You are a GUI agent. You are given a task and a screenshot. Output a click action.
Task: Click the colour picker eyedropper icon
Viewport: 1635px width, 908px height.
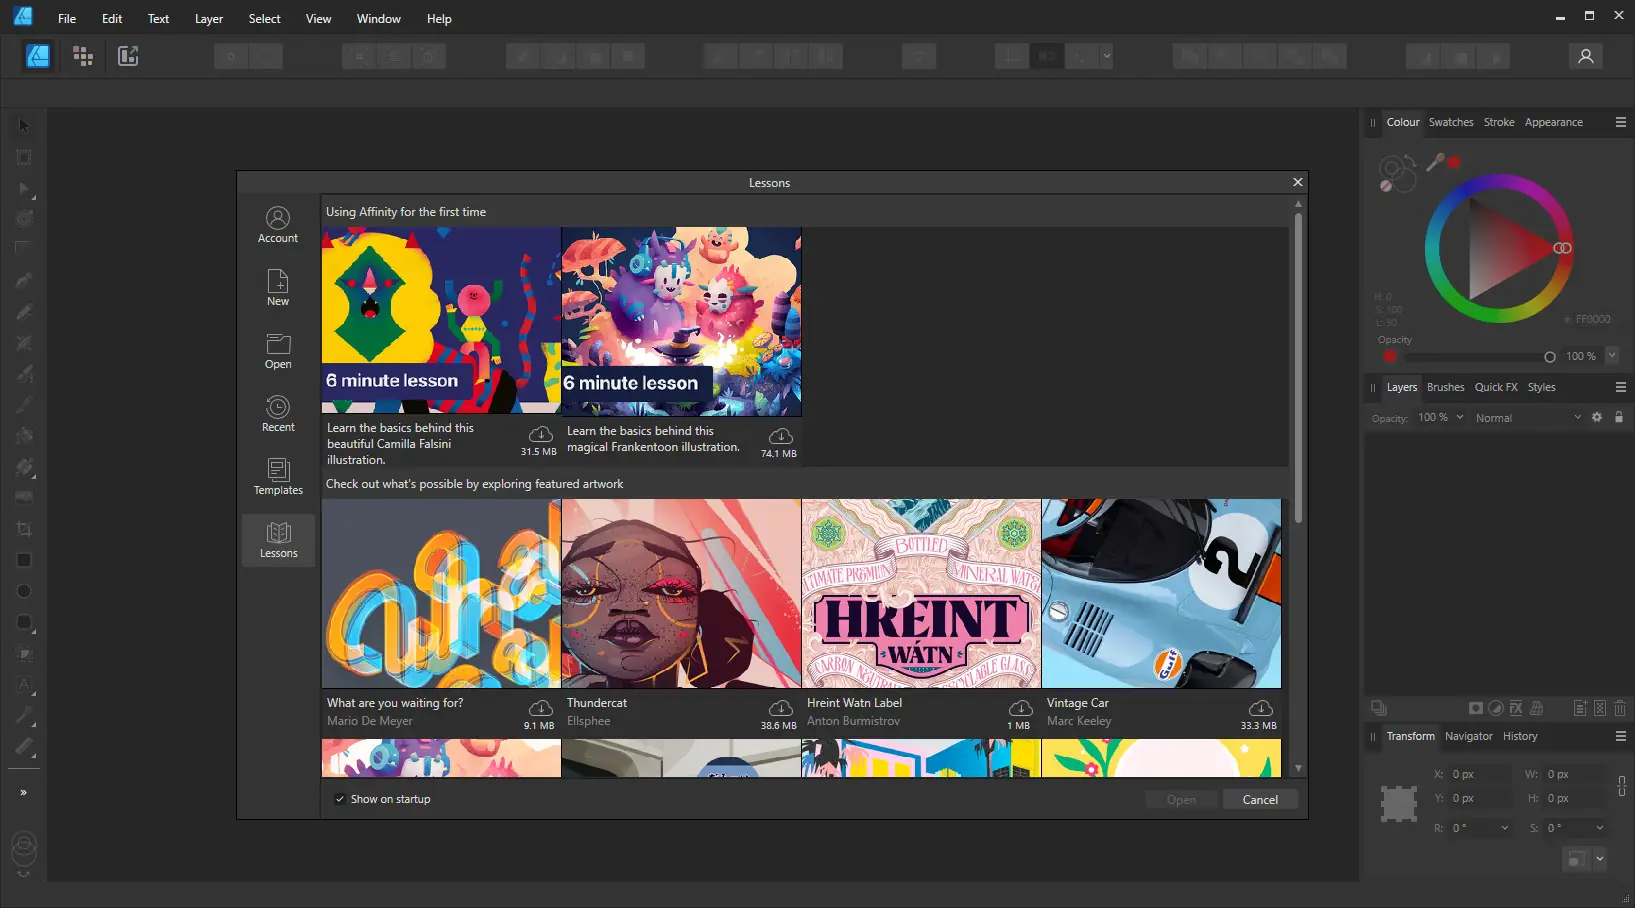(1435, 162)
